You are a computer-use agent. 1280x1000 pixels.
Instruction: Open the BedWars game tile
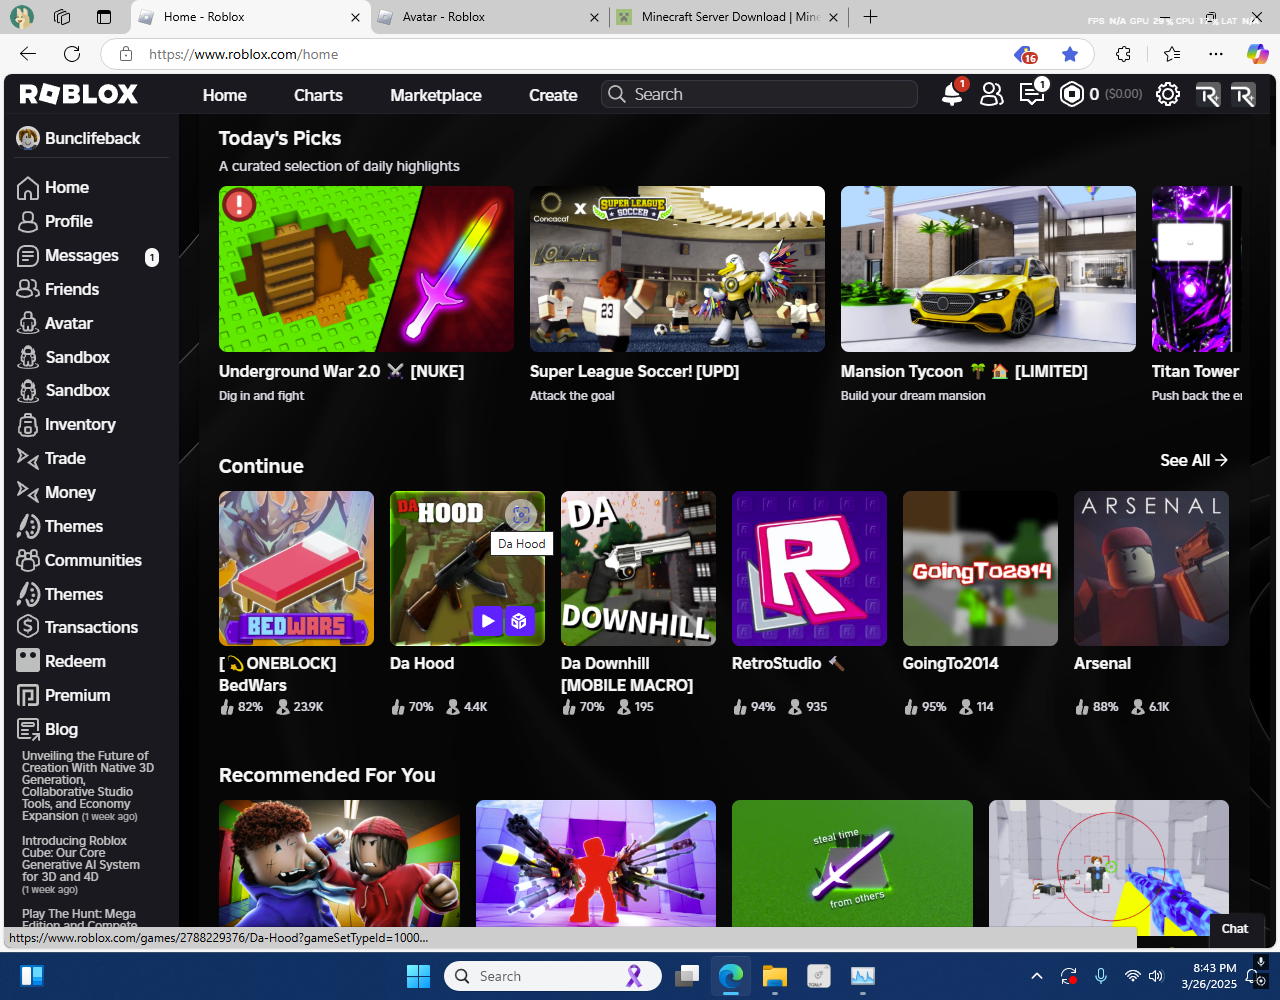296,568
